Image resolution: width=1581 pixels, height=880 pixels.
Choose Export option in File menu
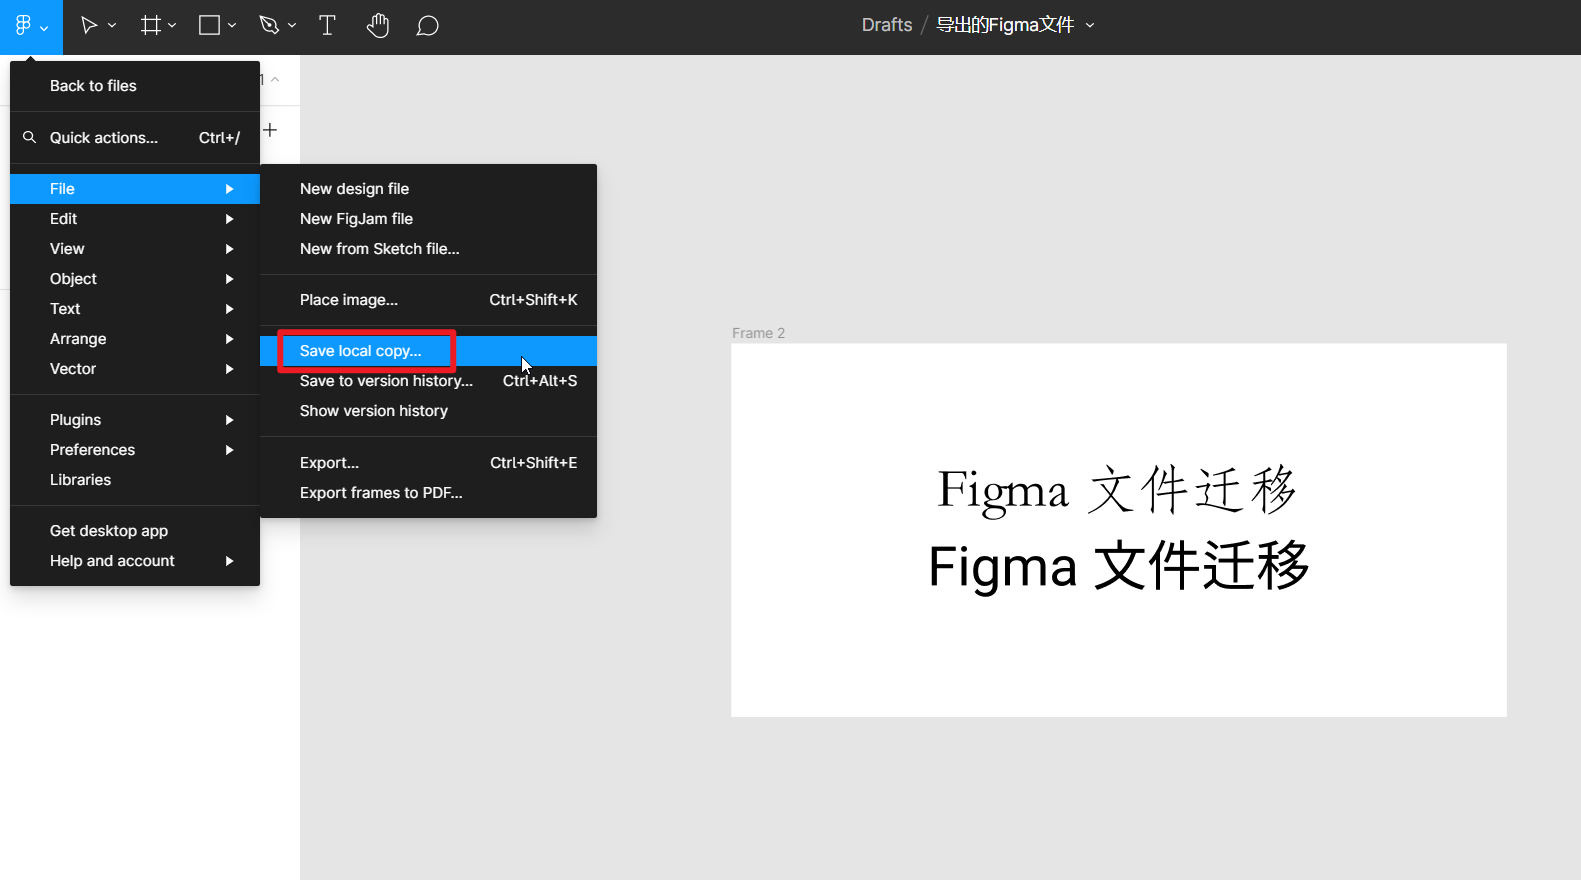coord(428,463)
